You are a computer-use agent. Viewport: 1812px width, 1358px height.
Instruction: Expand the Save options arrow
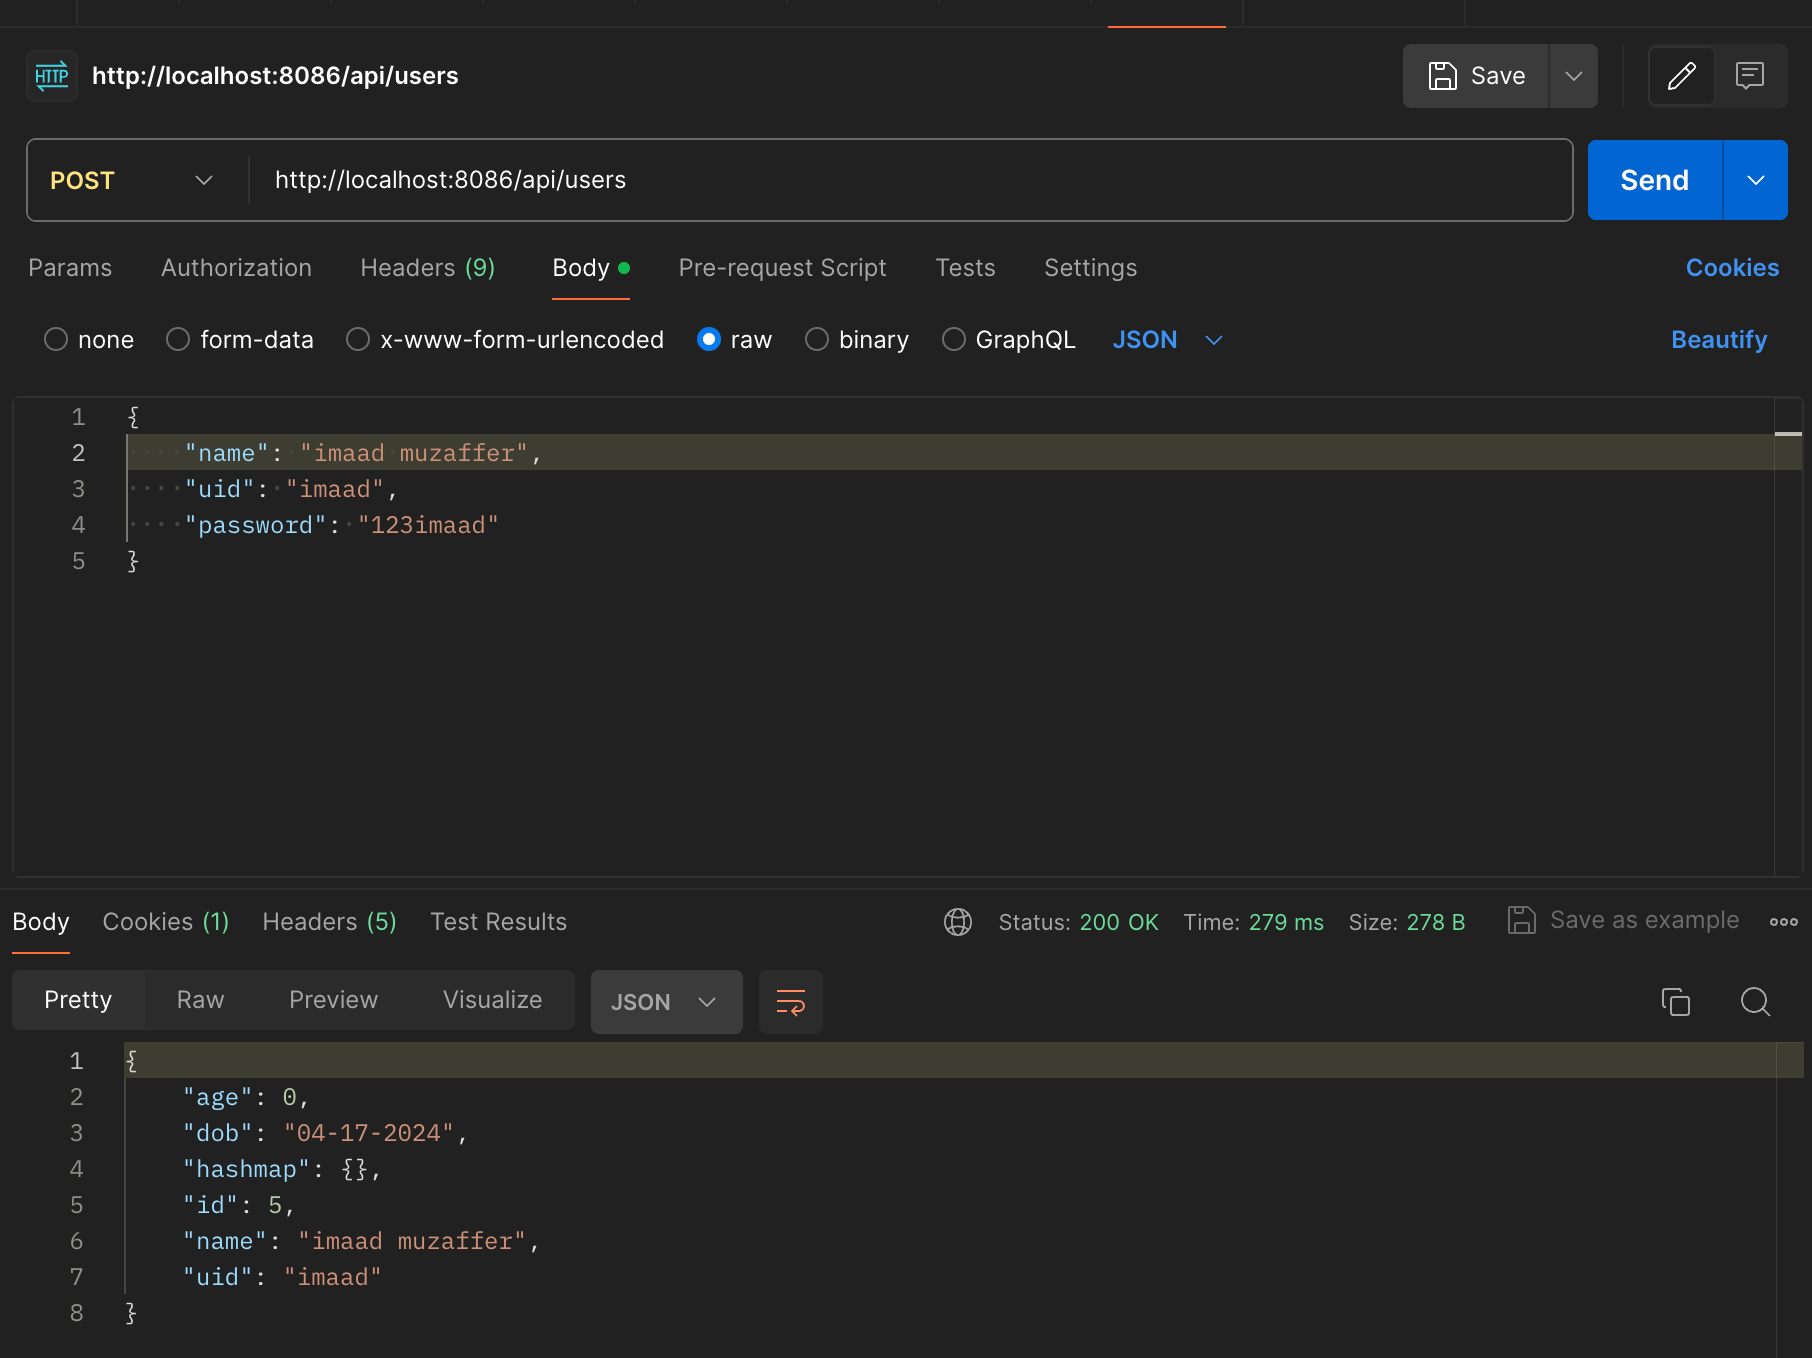(x=1574, y=76)
